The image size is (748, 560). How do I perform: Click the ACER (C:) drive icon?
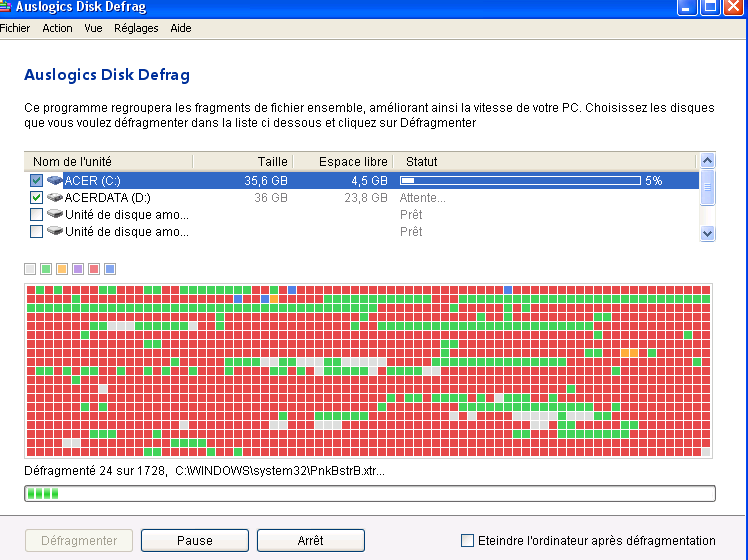point(55,180)
